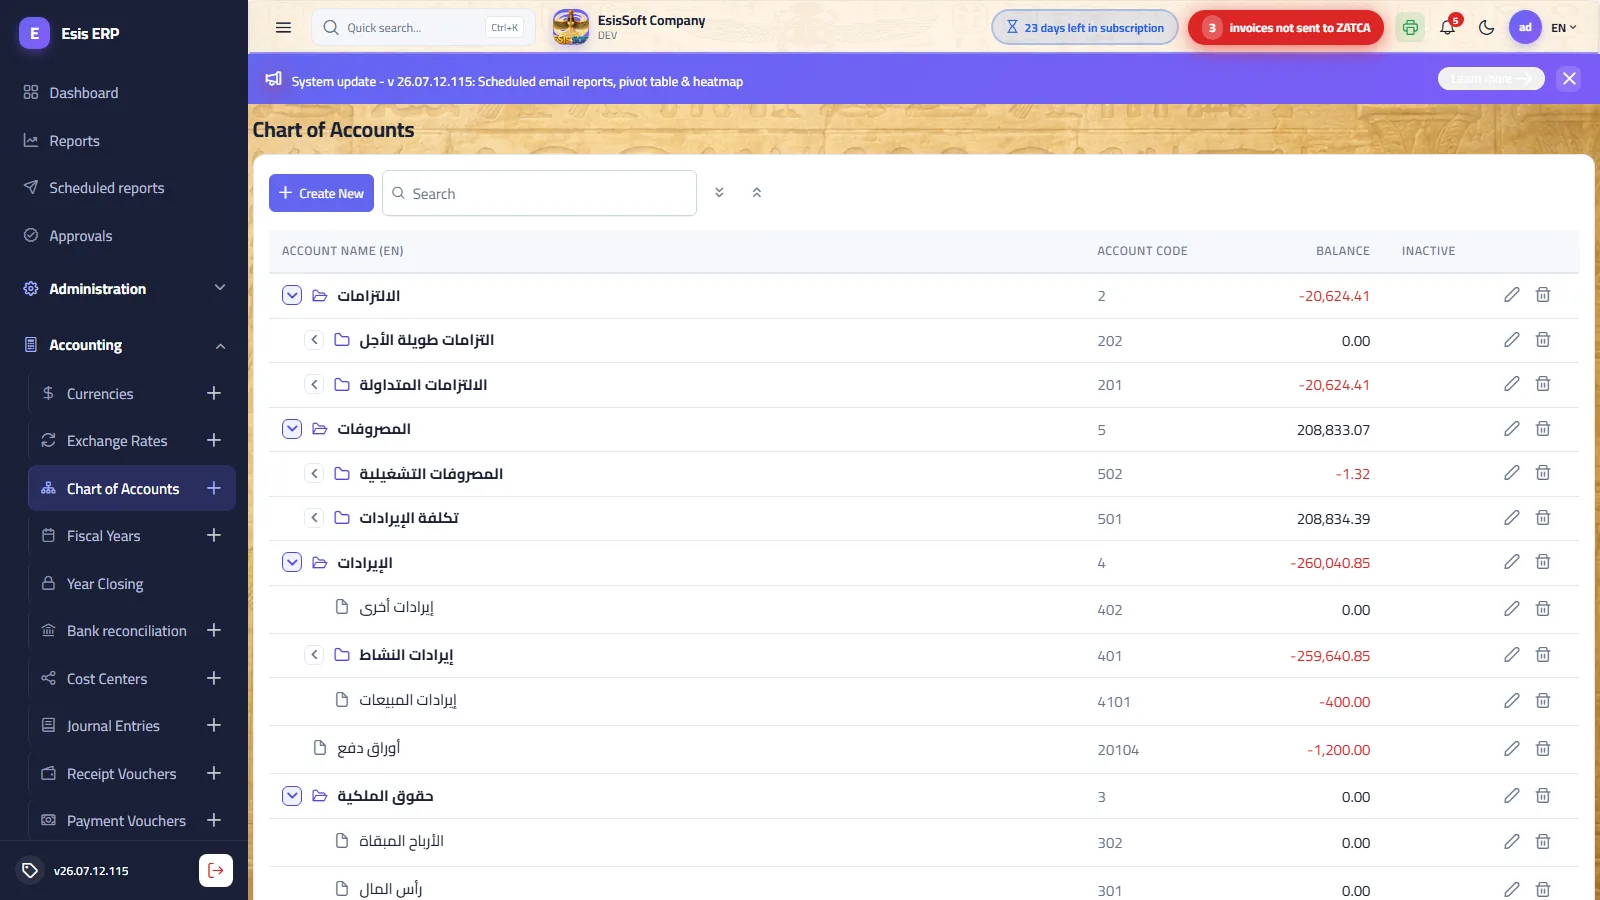This screenshot has height=900, width=1600.
Task: Edit account with code 202
Action: [x=1512, y=340]
